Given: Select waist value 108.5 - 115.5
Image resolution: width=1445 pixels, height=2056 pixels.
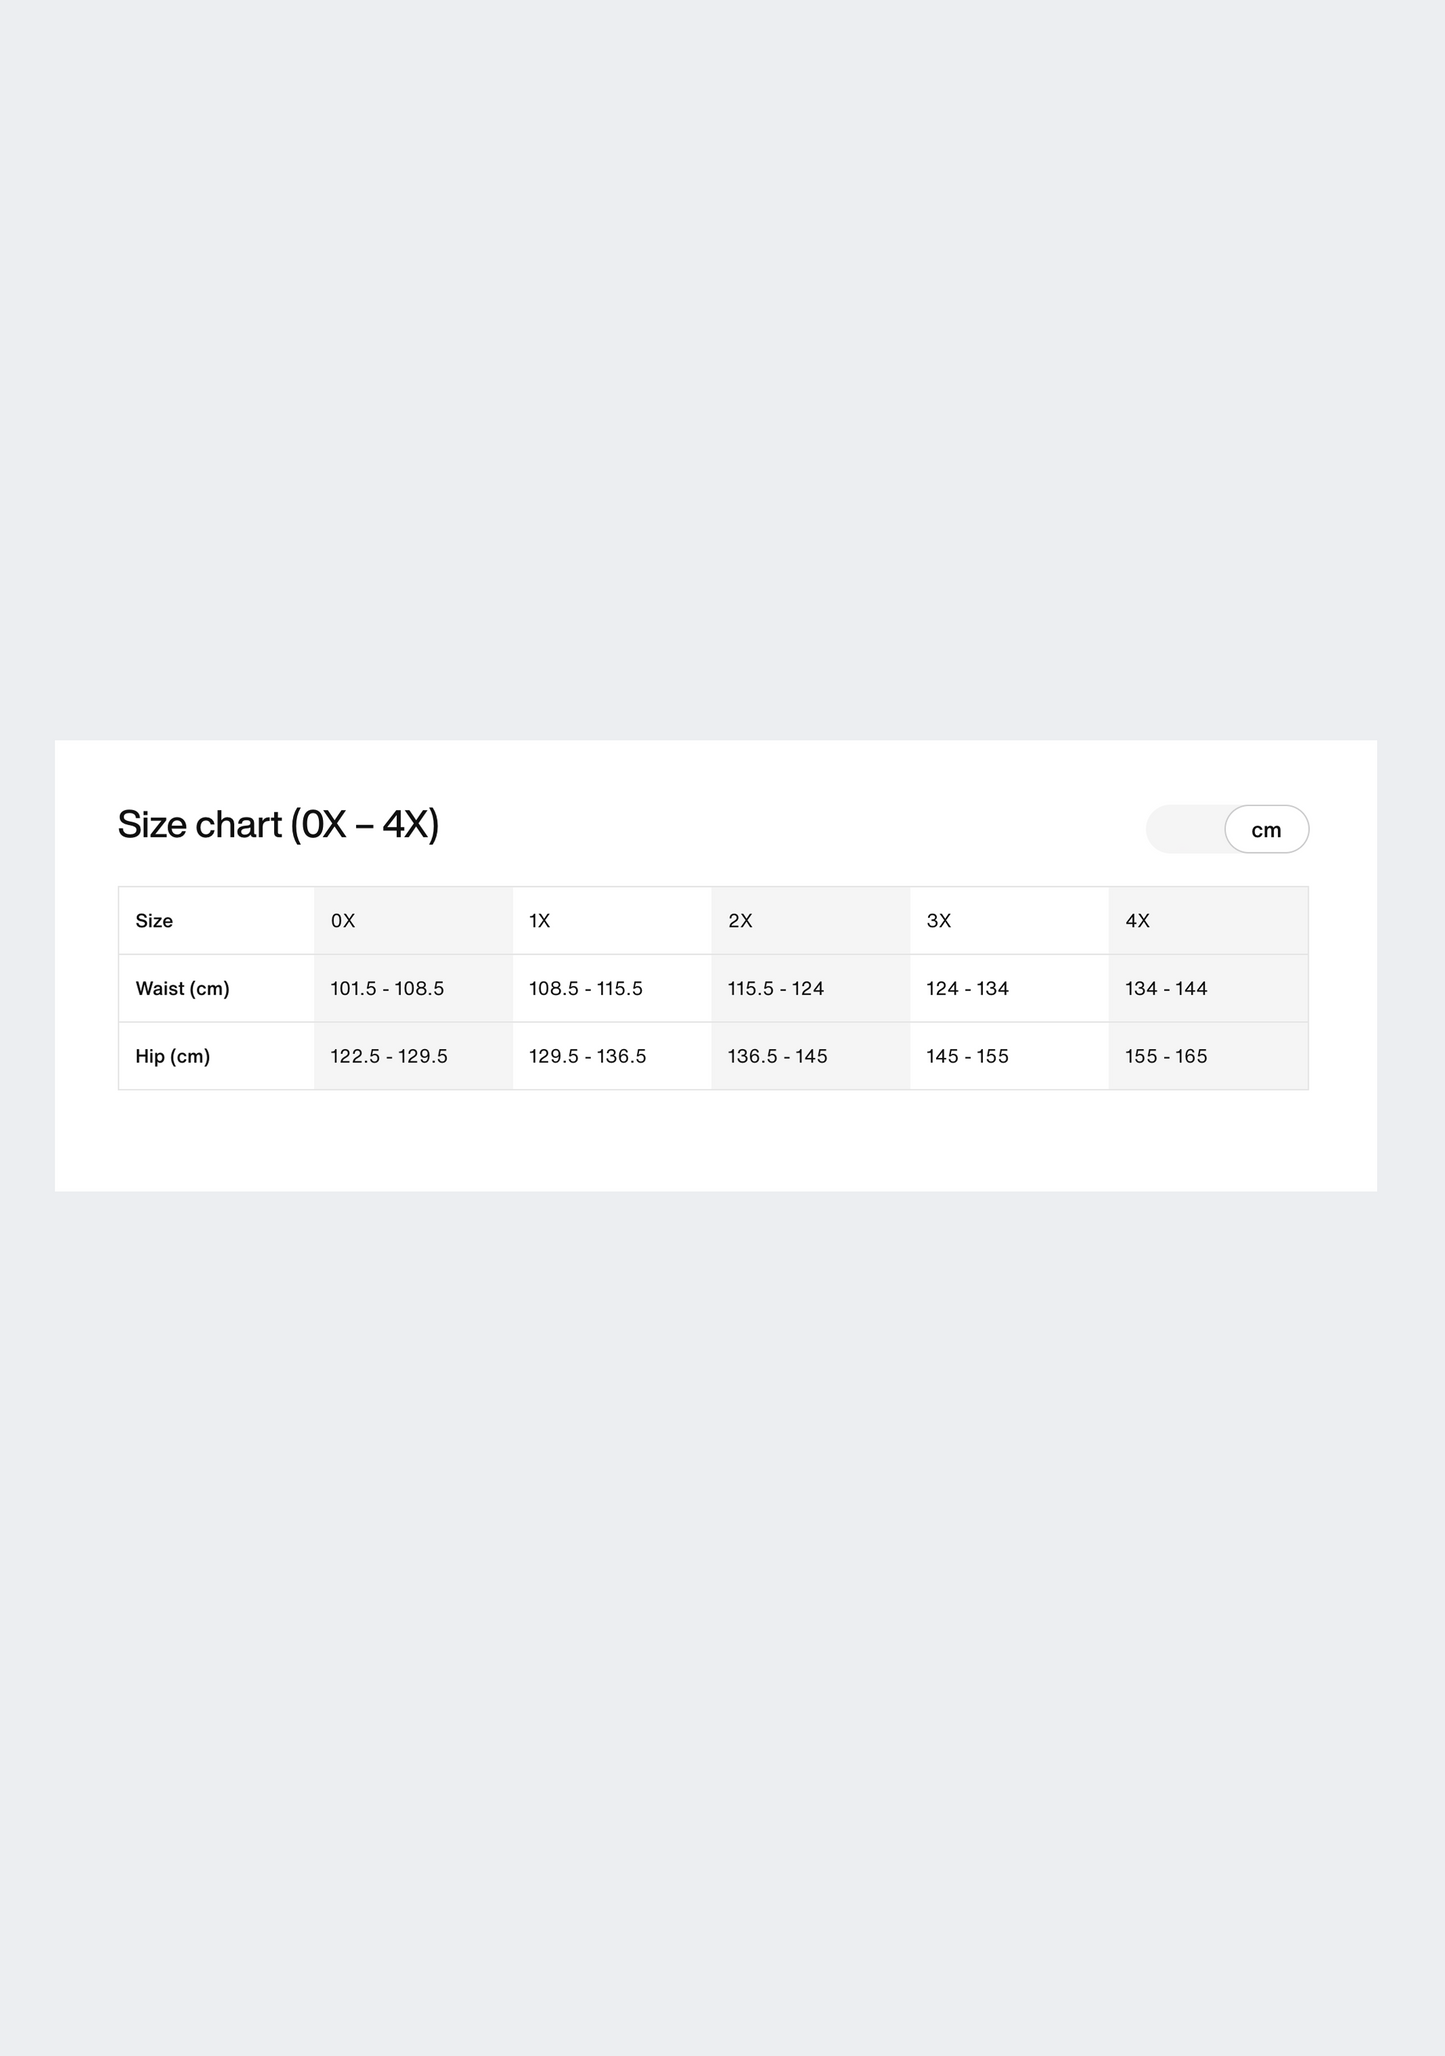Looking at the screenshot, I should pos(586,989).
